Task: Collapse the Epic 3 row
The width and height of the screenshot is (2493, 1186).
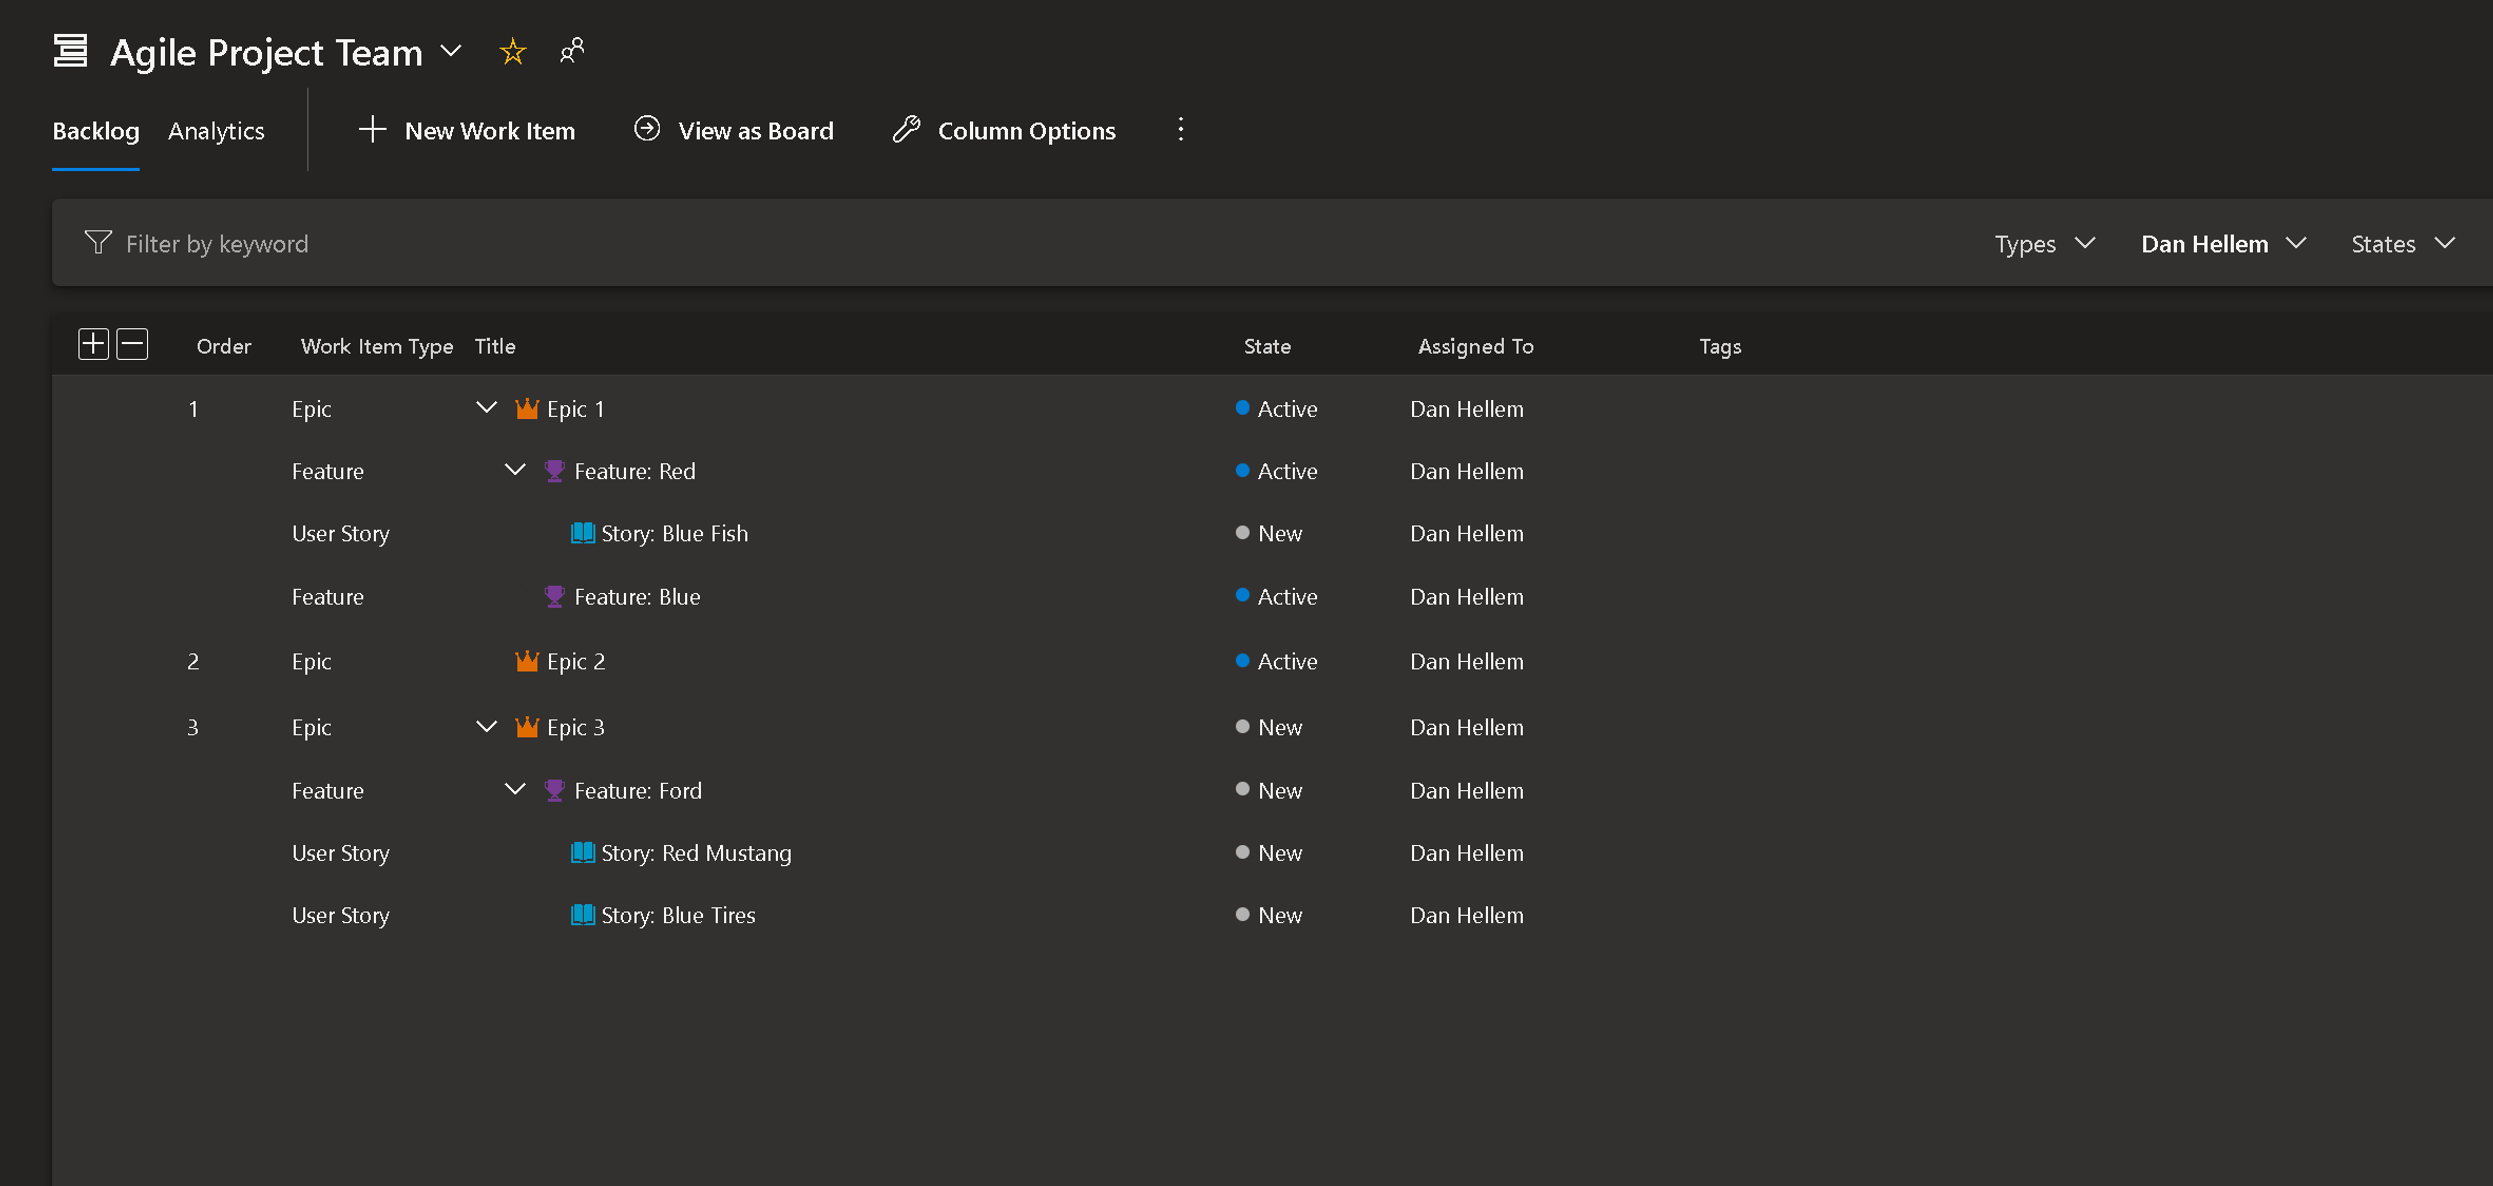Action: (486, 727)
